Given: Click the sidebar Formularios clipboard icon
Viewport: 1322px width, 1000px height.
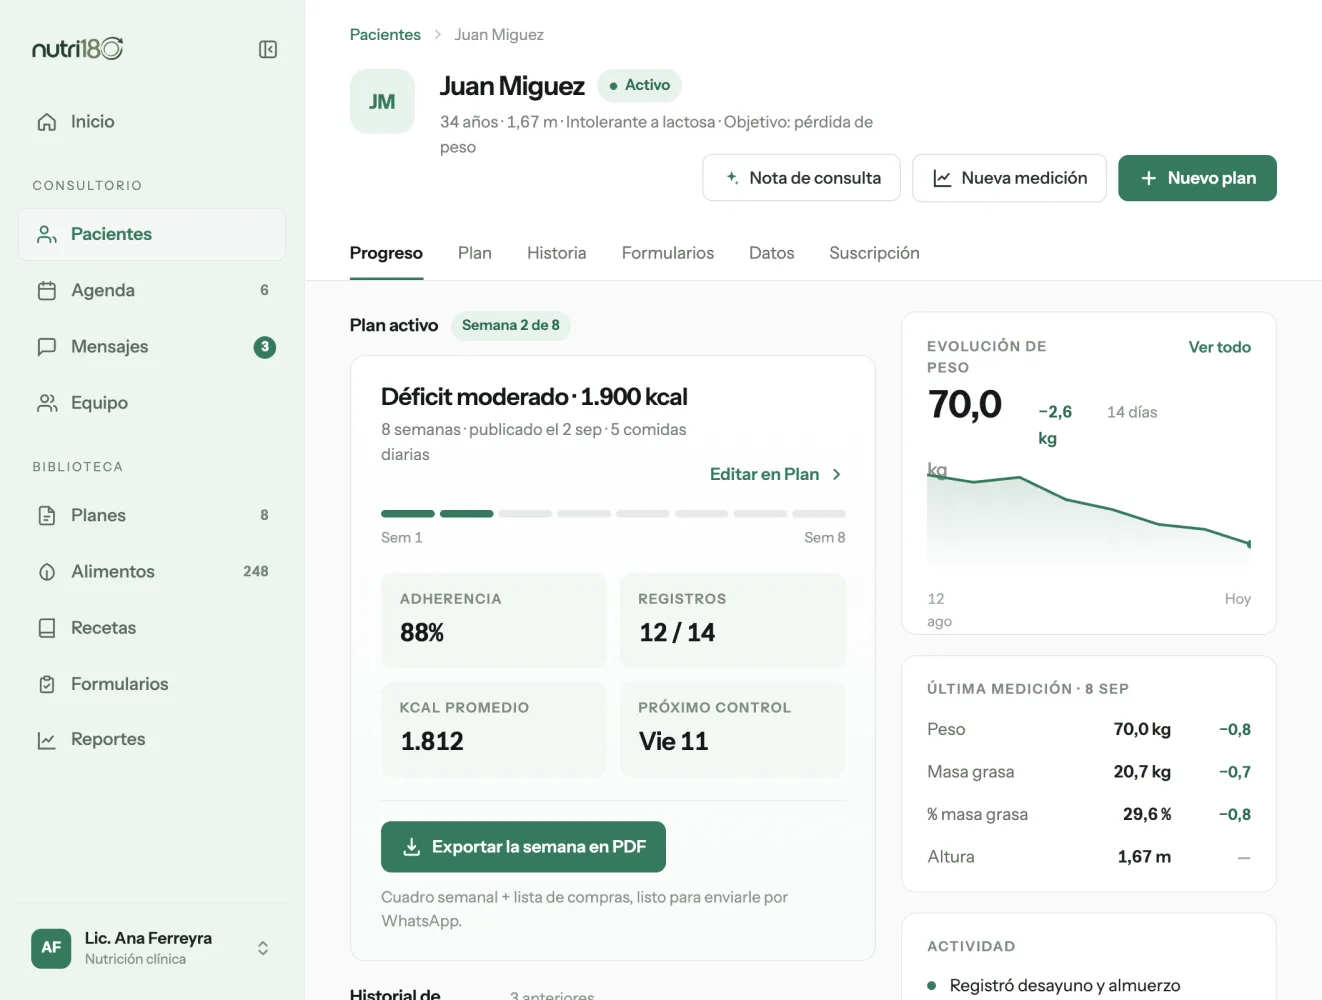Looking at the screenshot, I should pyautogui.click(x=47, y=684).
